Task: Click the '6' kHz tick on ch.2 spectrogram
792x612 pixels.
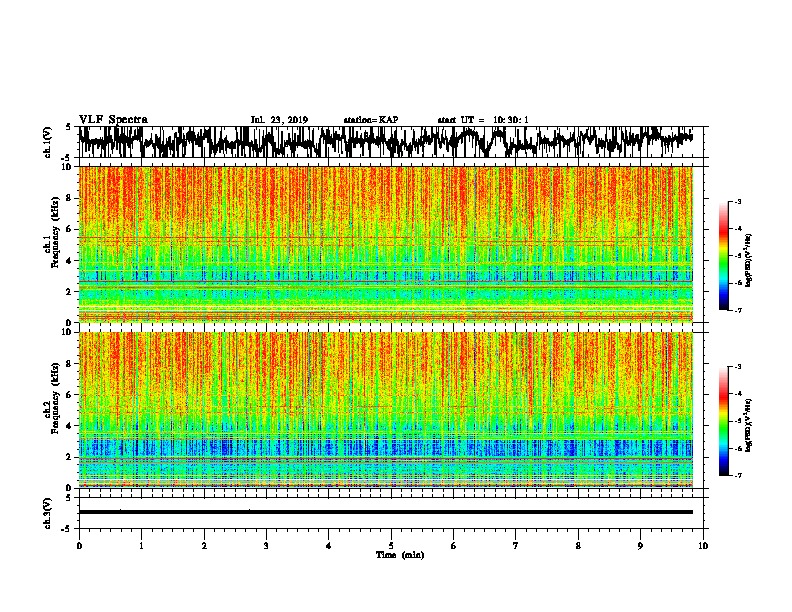Action: click(70, 394)
